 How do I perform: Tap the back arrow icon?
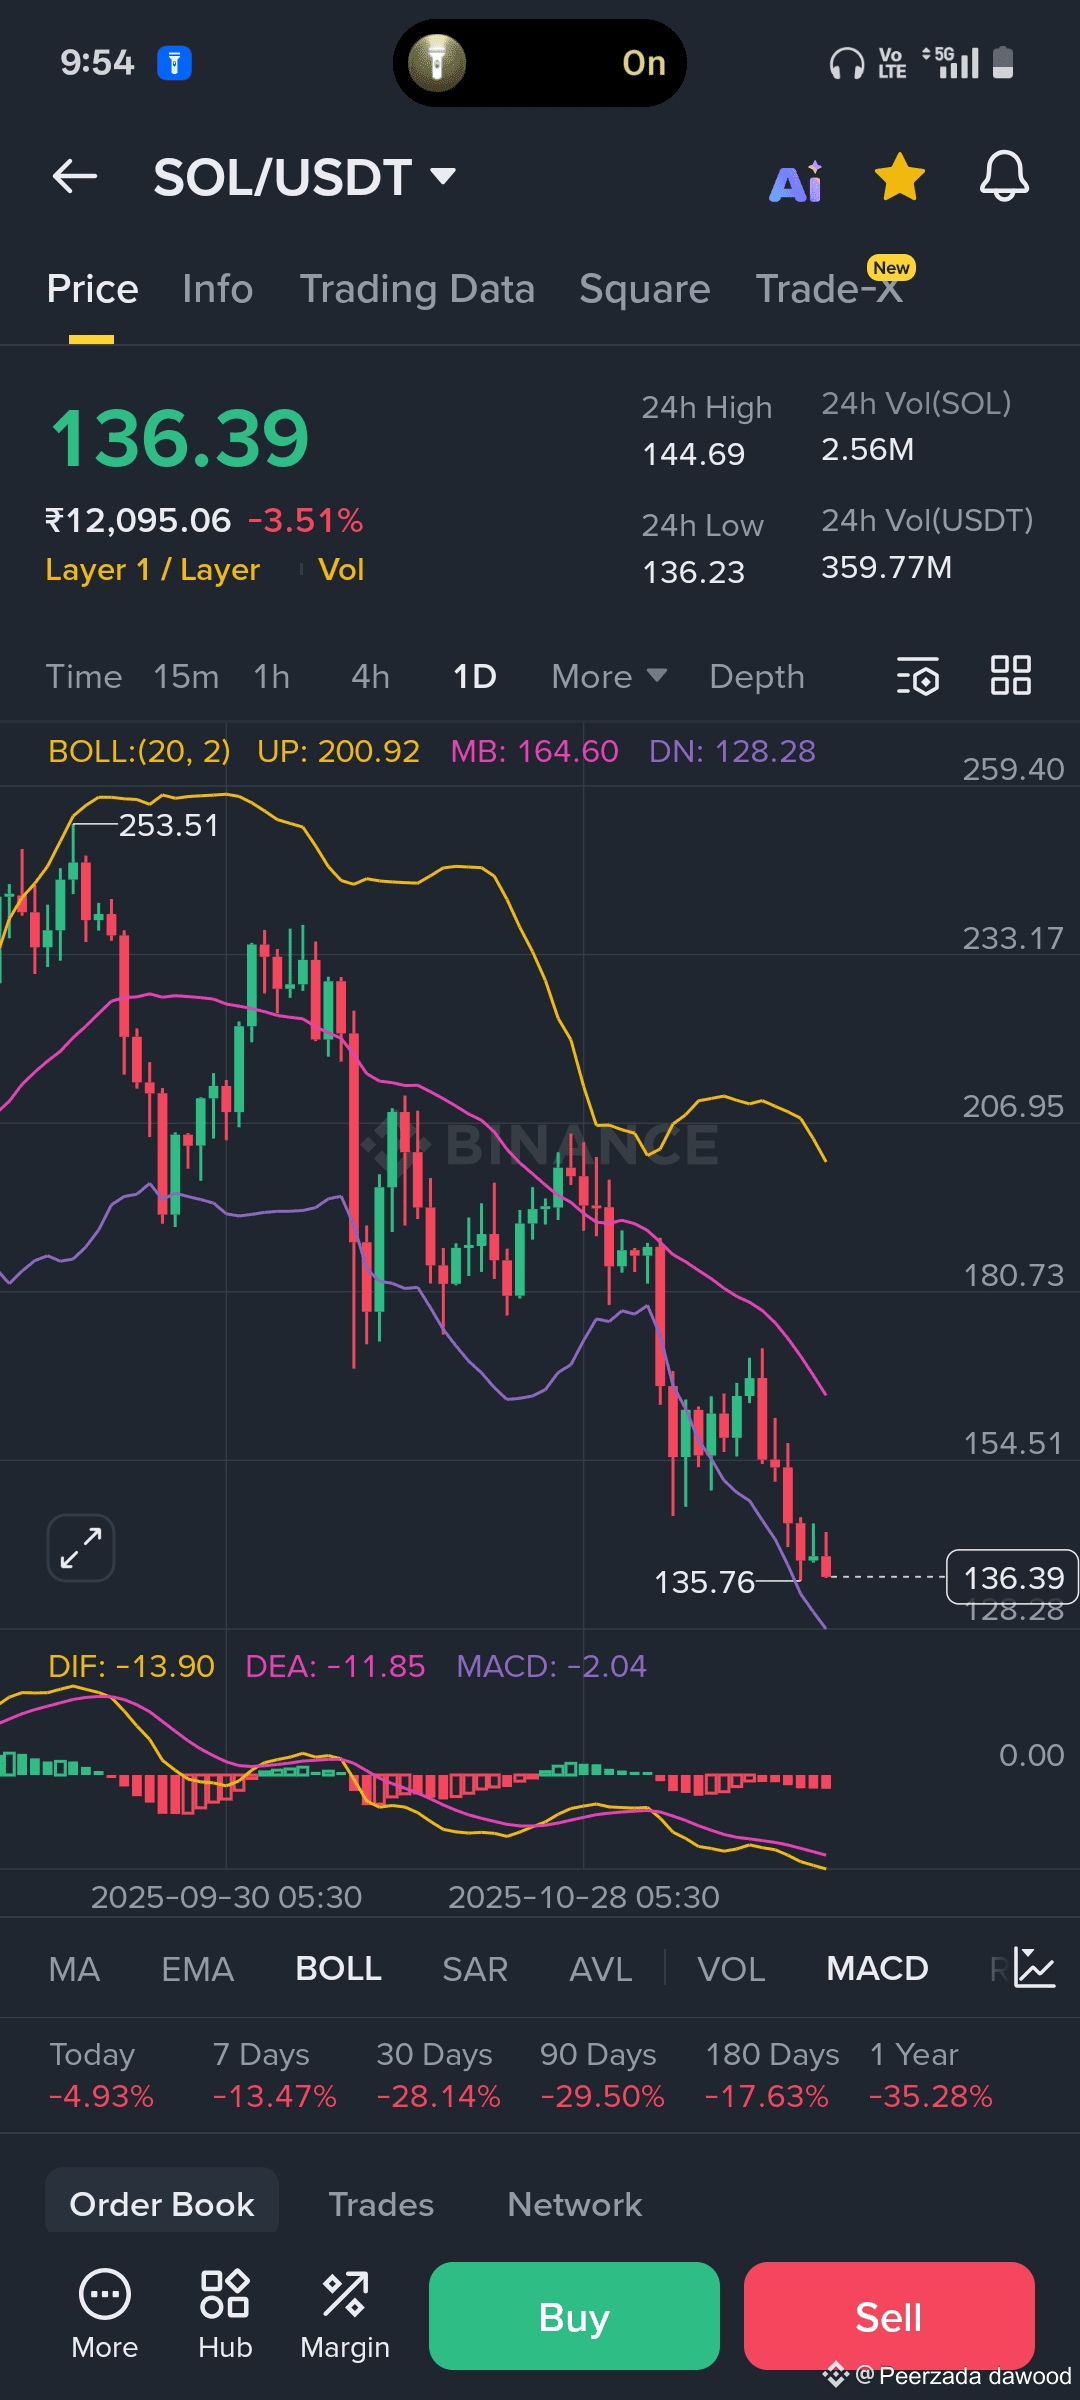[x=75, y=177]
